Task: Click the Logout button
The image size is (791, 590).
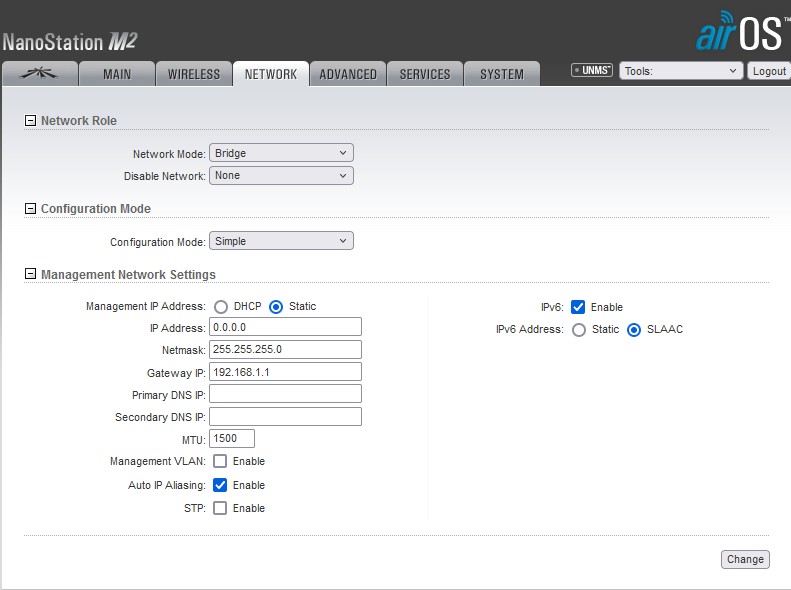Action: (x=769, y=71)
